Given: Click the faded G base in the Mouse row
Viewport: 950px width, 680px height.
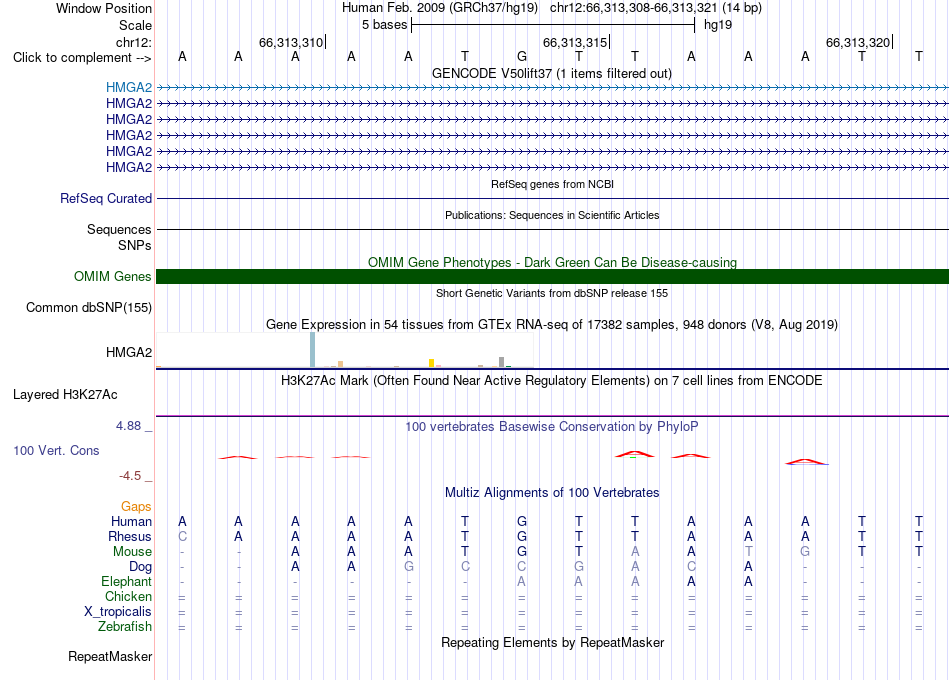Looking at the screenshot, I should click(x=805, y=552).
